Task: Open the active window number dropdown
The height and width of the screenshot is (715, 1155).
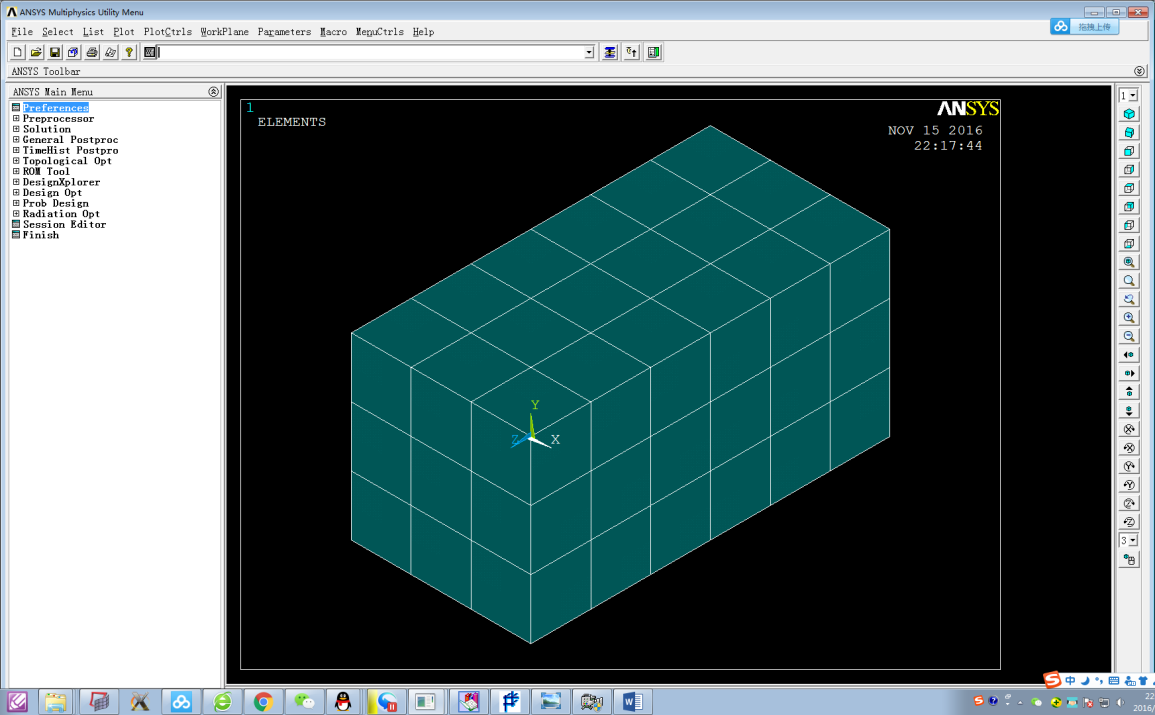Action: [1128, 95]
